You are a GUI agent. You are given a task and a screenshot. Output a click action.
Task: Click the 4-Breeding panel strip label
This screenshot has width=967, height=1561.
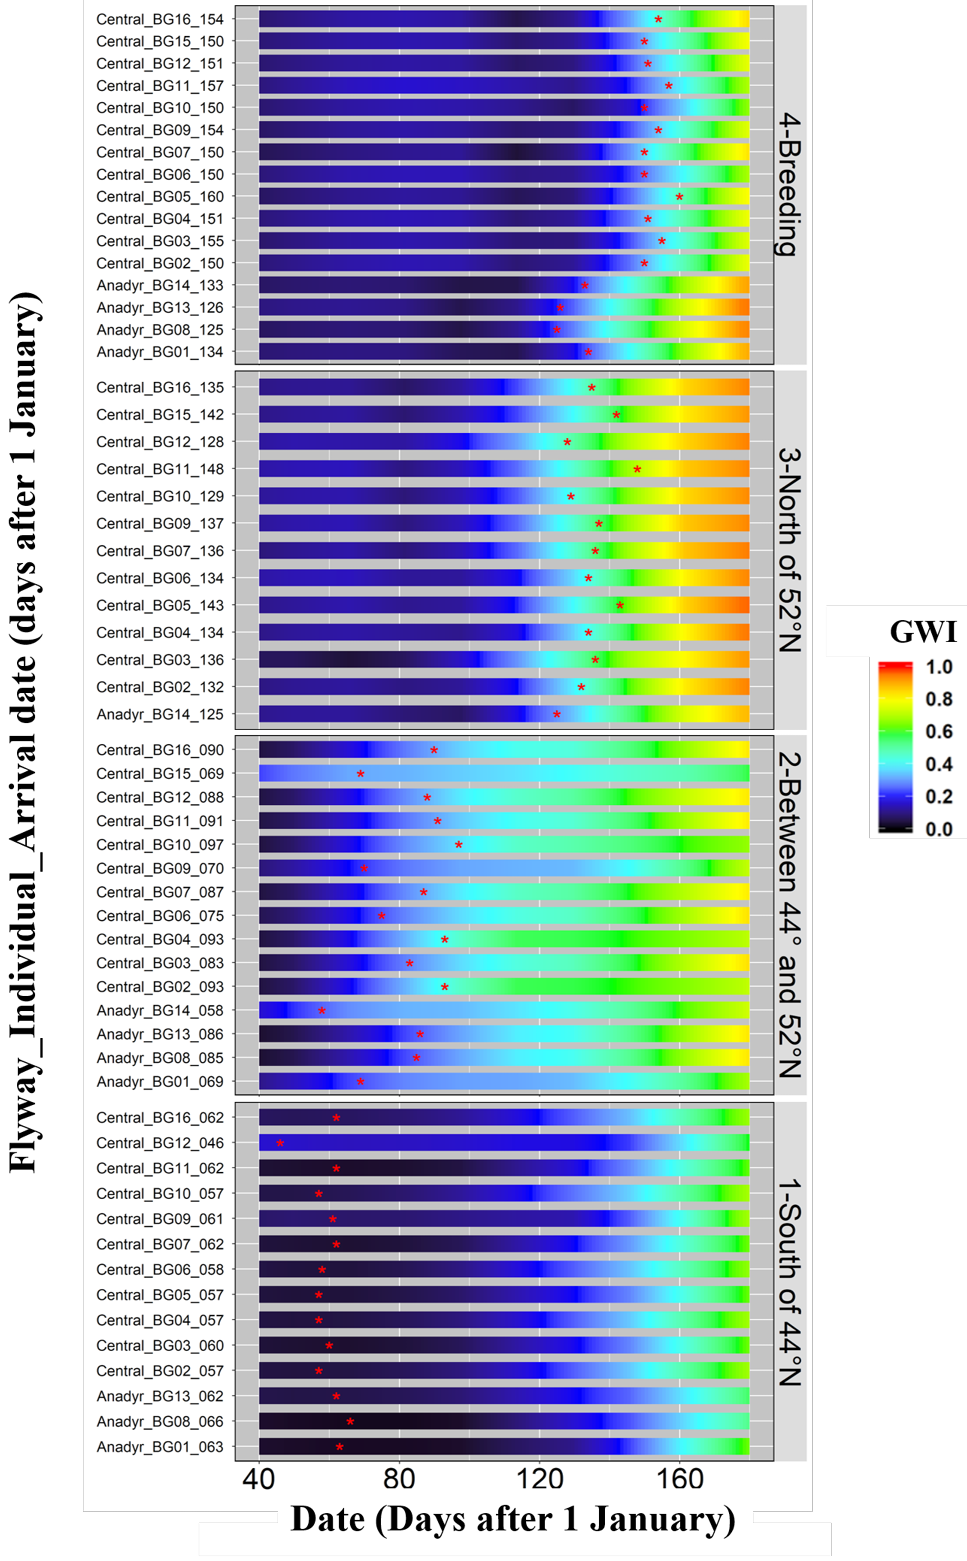790,185
